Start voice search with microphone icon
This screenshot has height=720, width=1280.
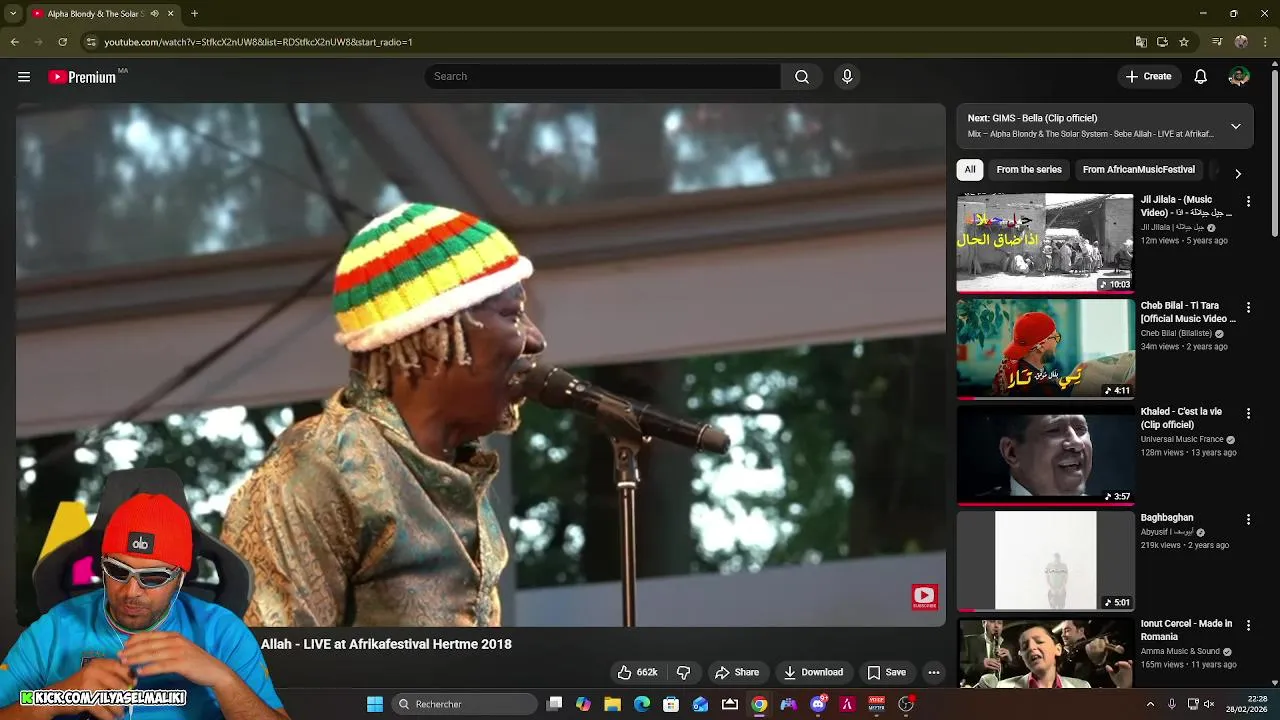point(847,77)
